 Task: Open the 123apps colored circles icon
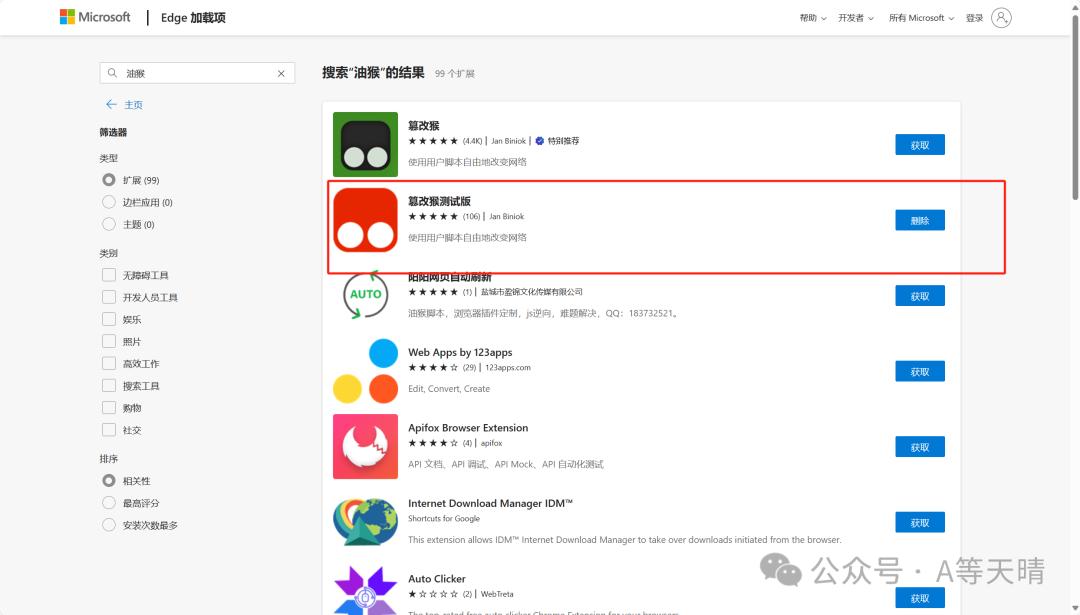point(365,371)
